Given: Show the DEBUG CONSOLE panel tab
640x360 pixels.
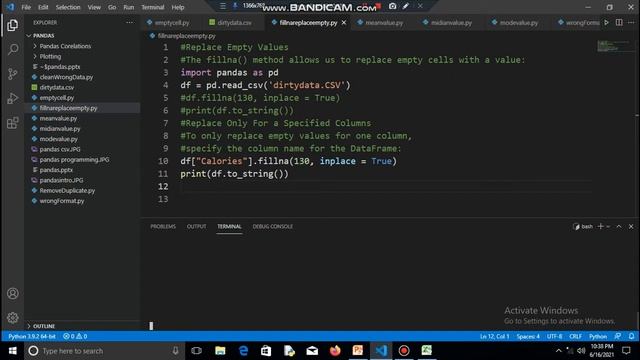Looking at the screenshot, I should click(273, 227).
